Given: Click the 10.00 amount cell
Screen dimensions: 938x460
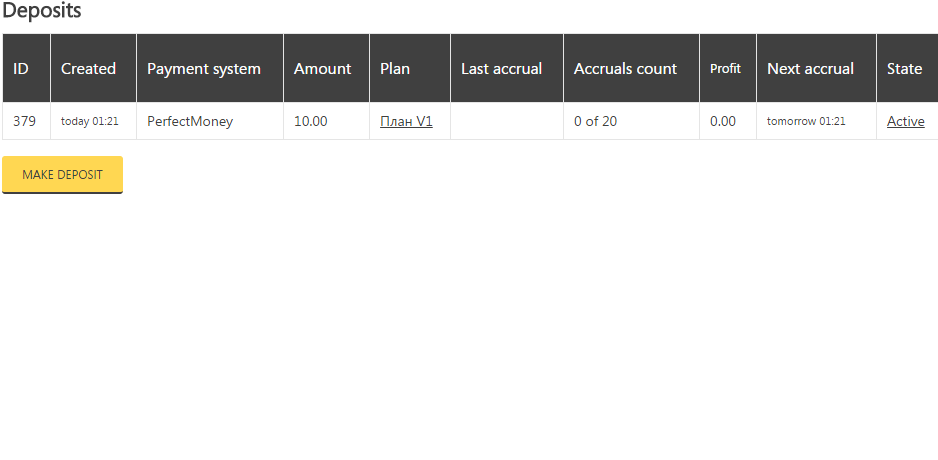Looking at the screenshot, I should click(x=311, y=121).
